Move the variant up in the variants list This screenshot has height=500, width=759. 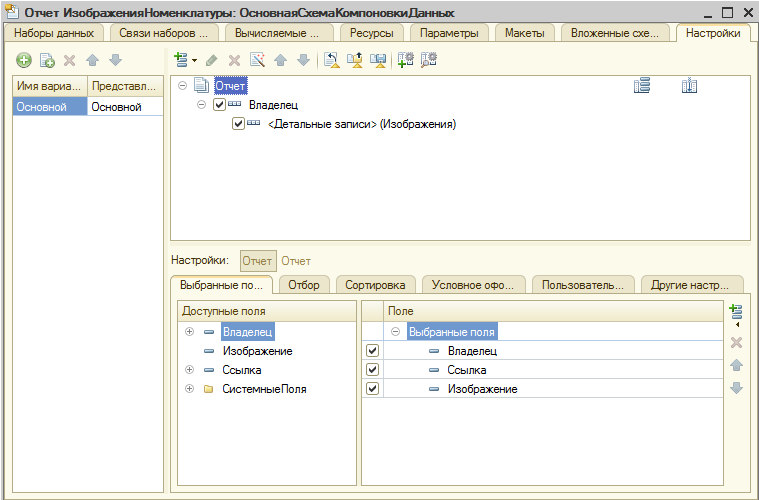click(x=92, y=60)
